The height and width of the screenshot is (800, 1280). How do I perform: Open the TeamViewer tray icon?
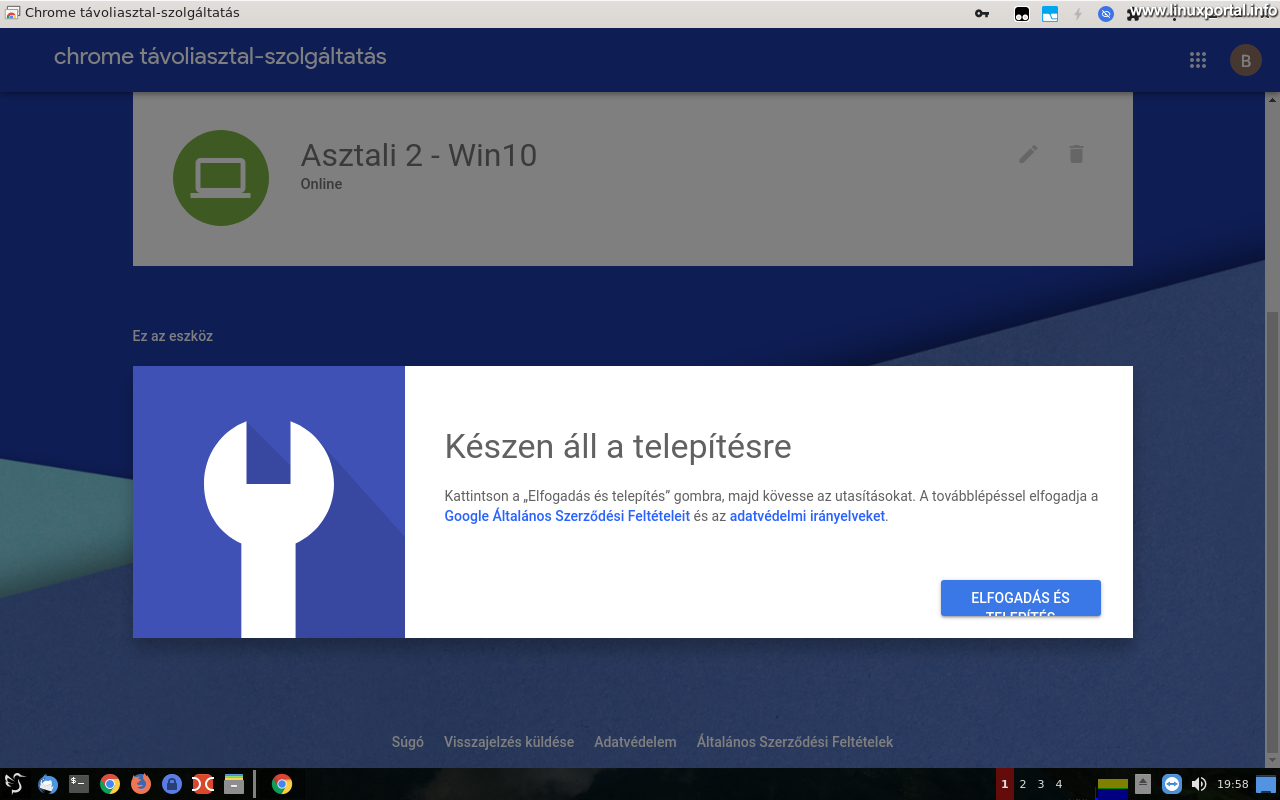click(1172, 784)
